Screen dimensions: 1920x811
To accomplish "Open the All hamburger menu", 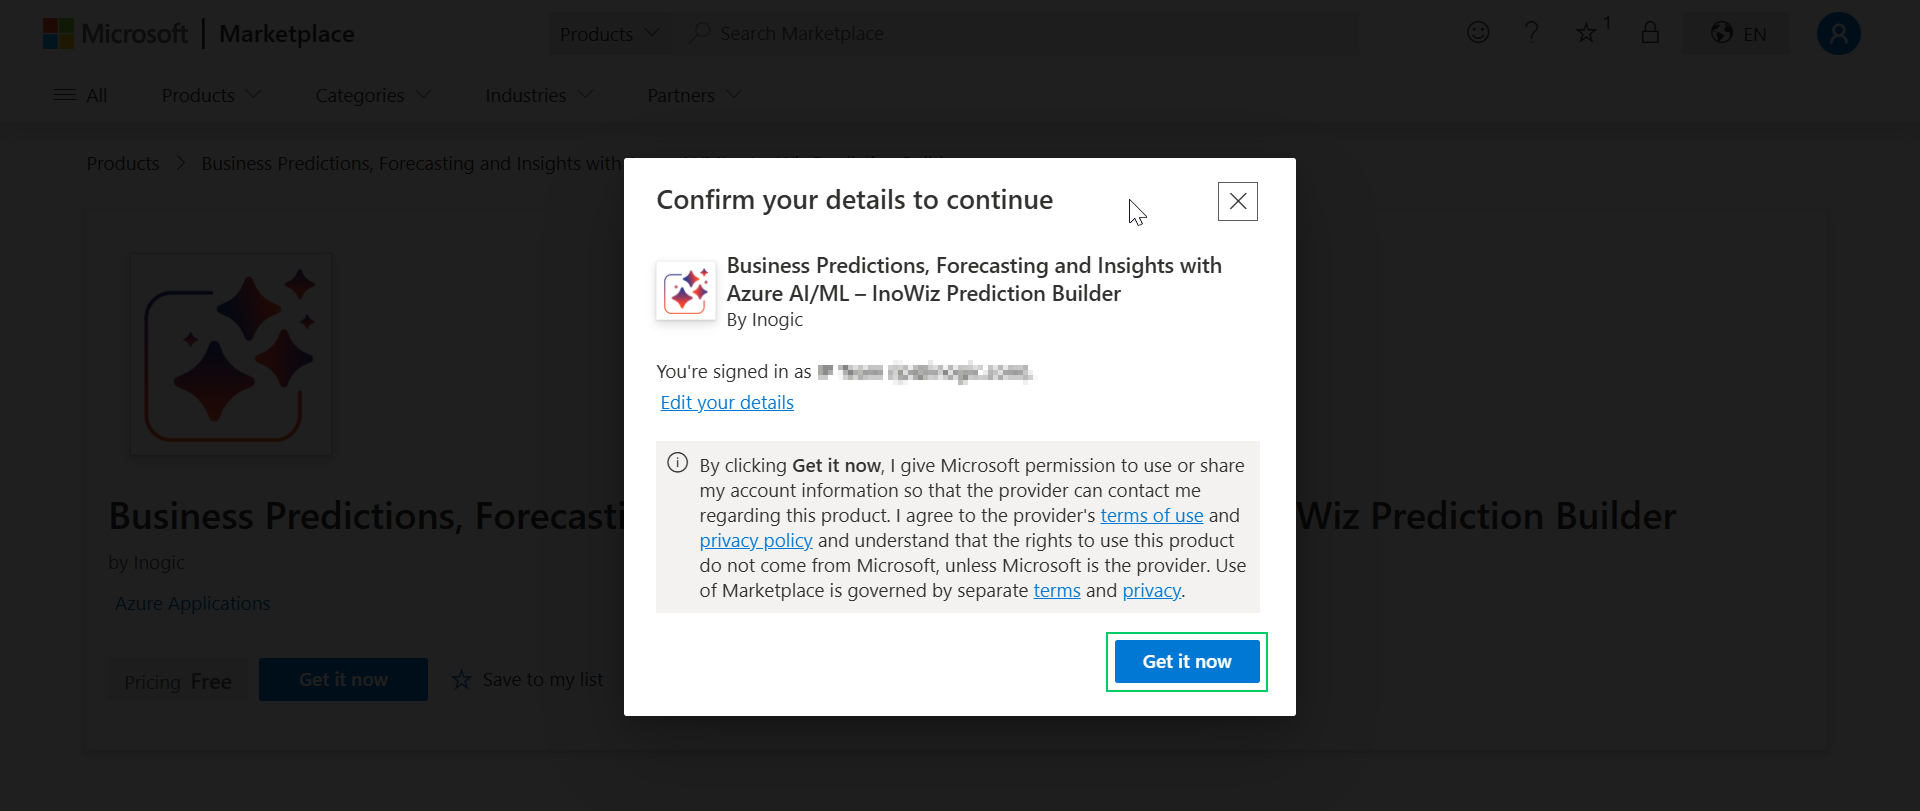I will point(80,95).
